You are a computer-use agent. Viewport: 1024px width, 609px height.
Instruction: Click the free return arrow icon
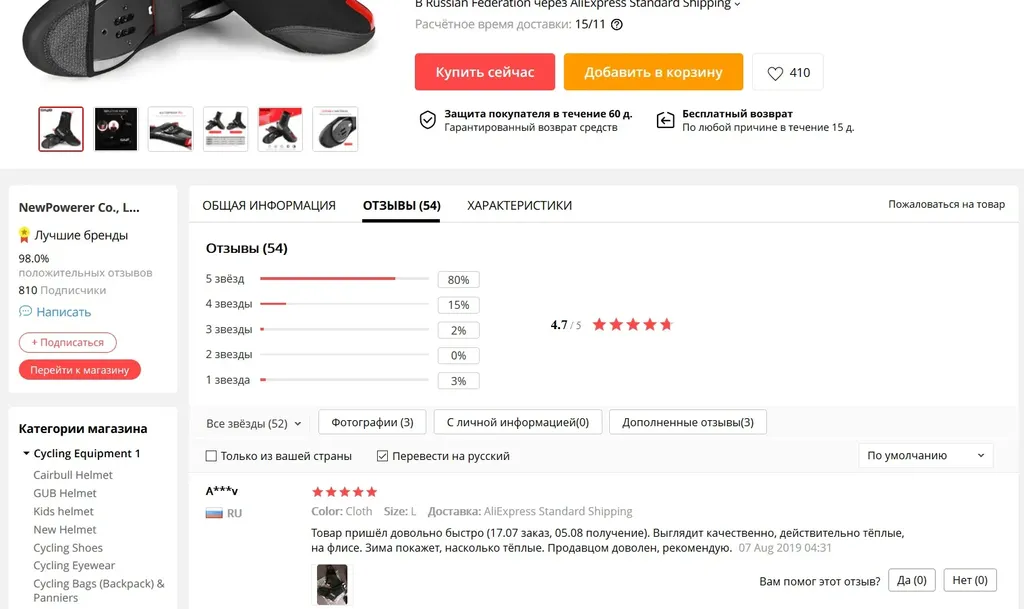665,120
